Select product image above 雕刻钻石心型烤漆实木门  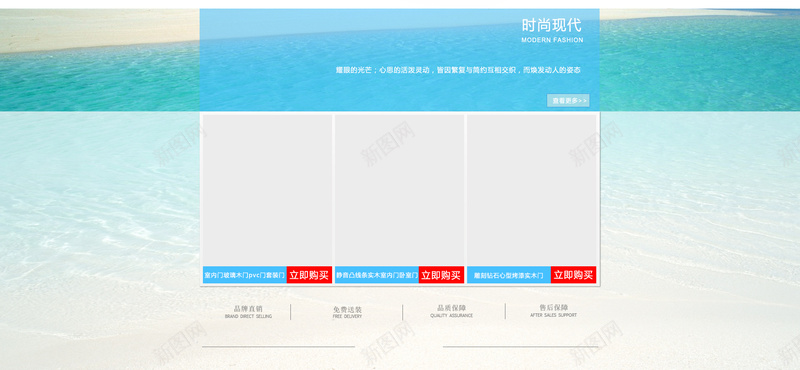pyautogui.click(x=532, y=190)
